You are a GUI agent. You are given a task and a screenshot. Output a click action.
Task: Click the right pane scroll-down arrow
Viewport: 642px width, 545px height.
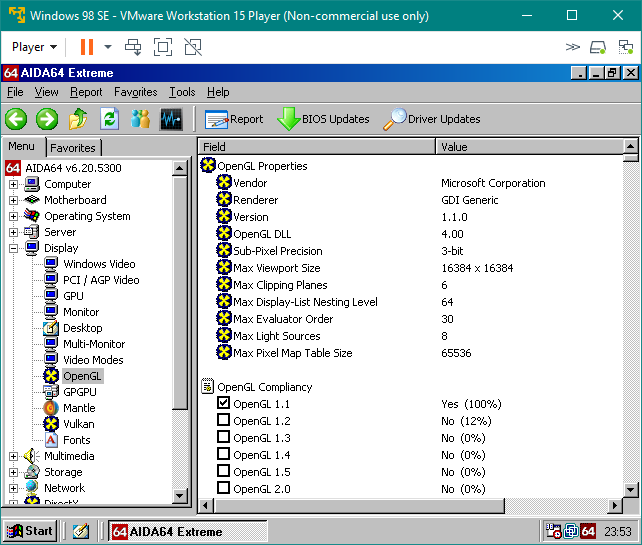pos(630,489)
